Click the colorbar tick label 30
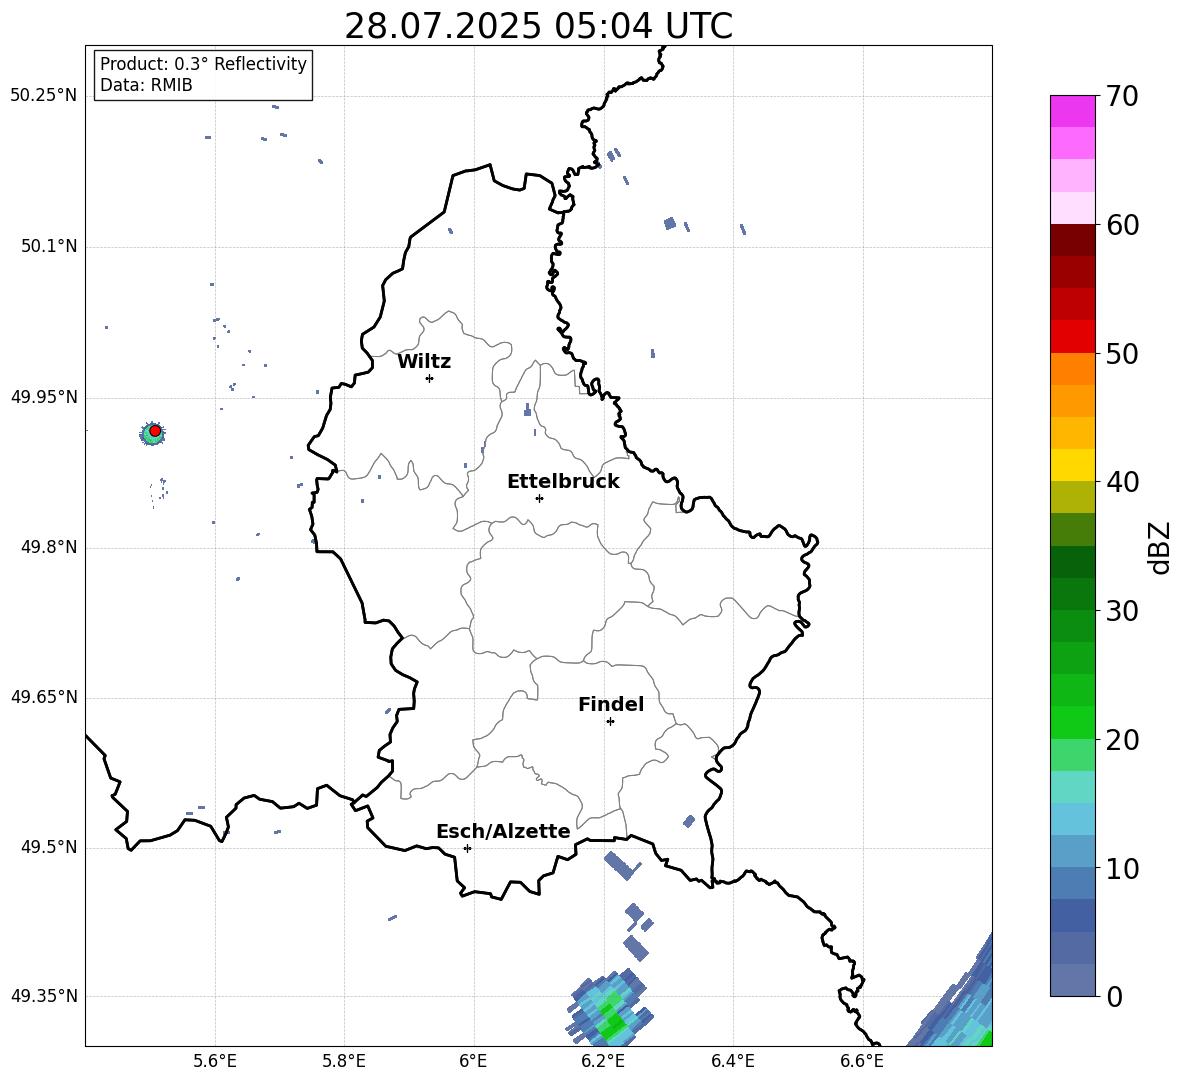The image size is (1184, 1081). [1122, 611]
